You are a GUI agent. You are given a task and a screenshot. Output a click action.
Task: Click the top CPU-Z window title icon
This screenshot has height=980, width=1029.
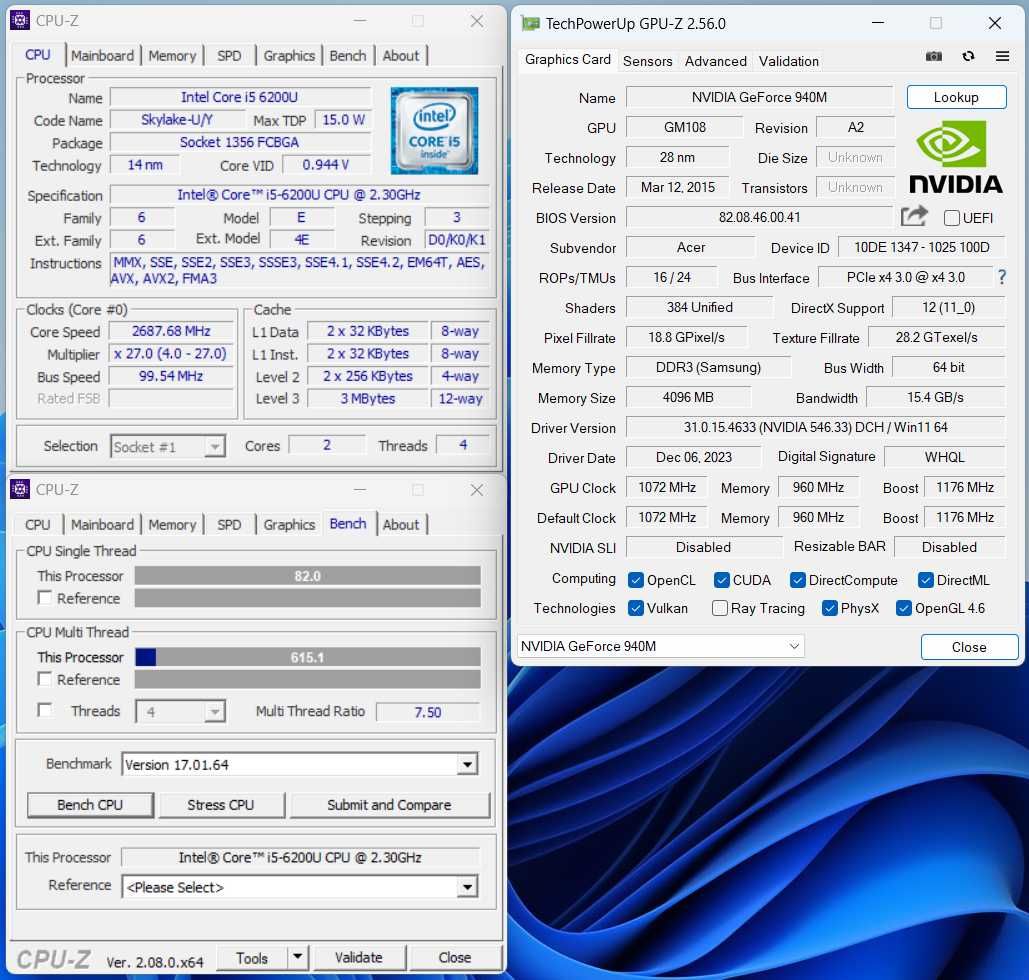tap(20, 21)
